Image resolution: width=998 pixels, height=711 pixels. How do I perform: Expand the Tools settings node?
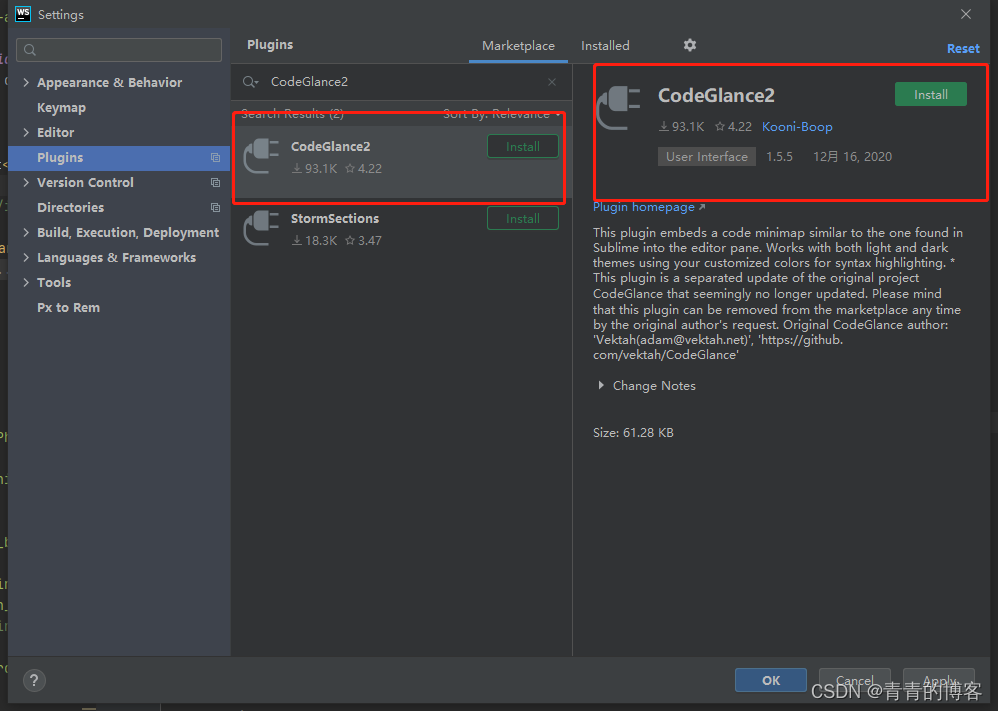(x=26, y=283)
